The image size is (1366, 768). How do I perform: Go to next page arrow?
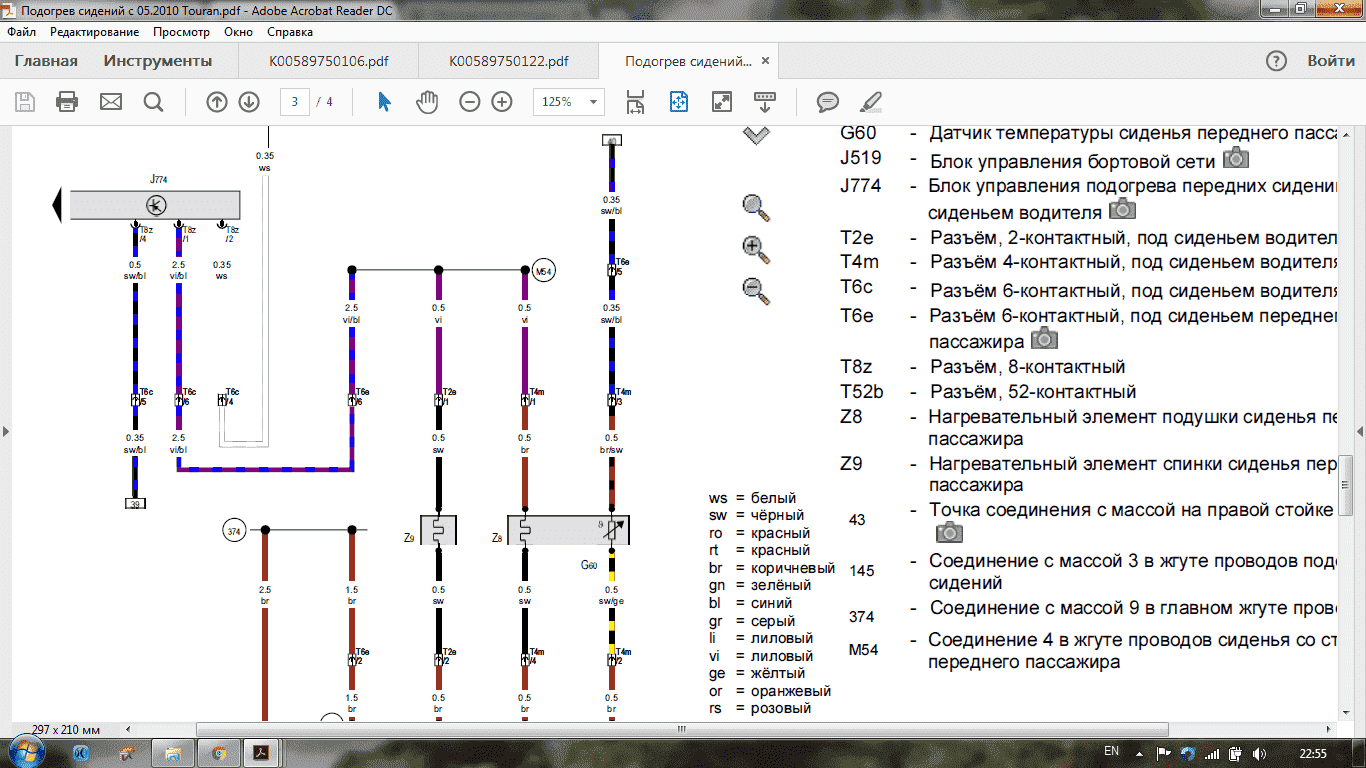(x=249, y=102)
